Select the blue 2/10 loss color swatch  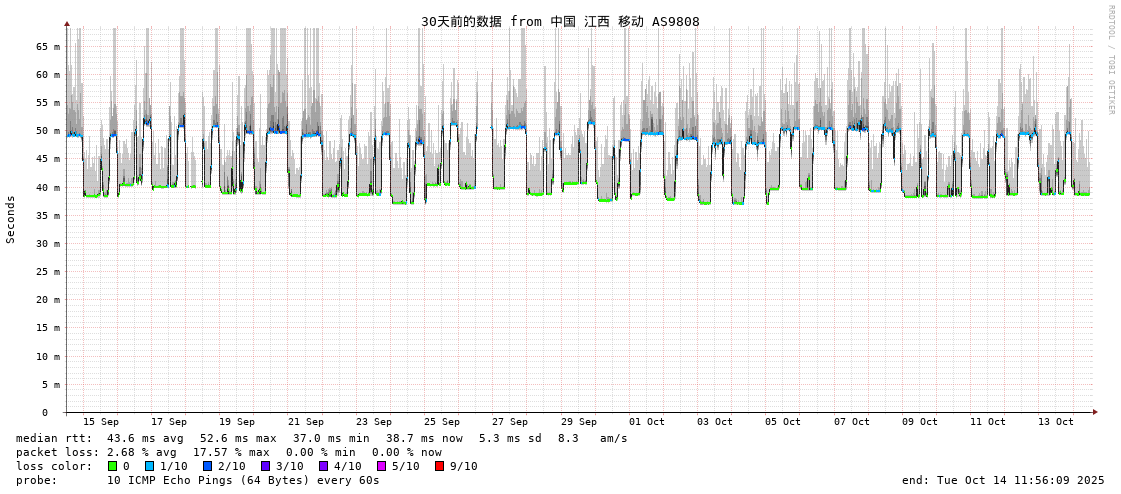[x=207, y=466]
